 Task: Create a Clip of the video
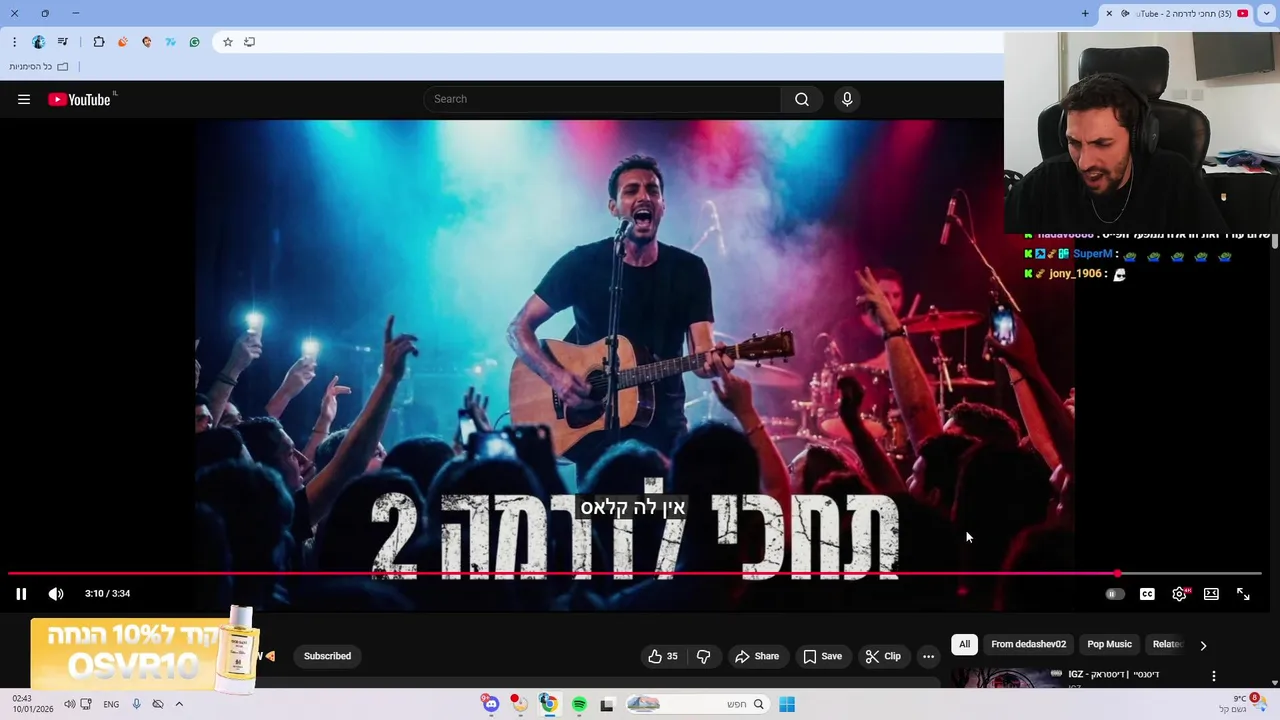pos(883,656)
